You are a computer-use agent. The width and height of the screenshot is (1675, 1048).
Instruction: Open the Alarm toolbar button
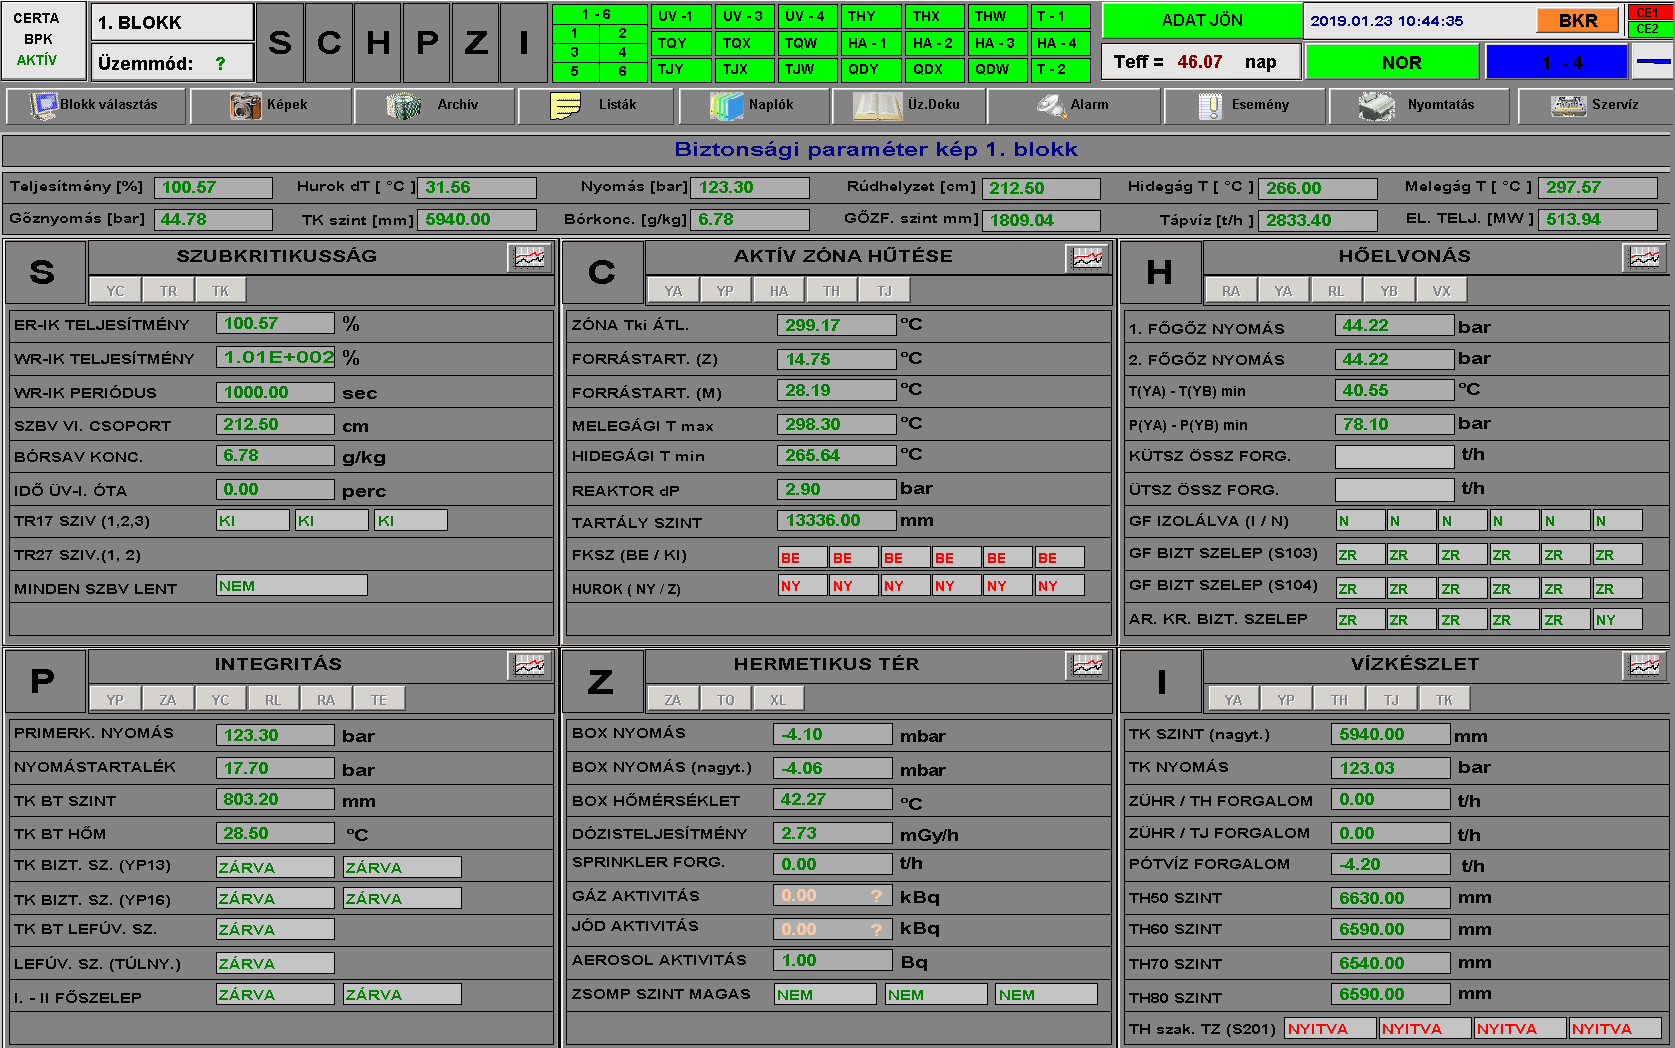[x=1073, y=105]
